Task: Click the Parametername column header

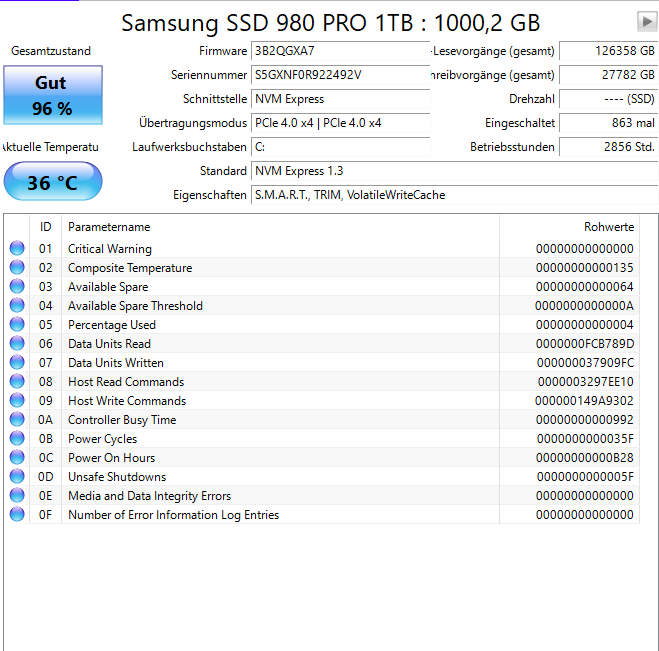Action: tap(280, 227)
